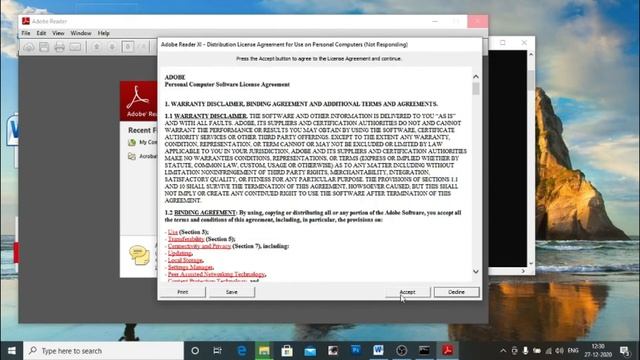Save the license agreement with Save button

tap(232, 292)
